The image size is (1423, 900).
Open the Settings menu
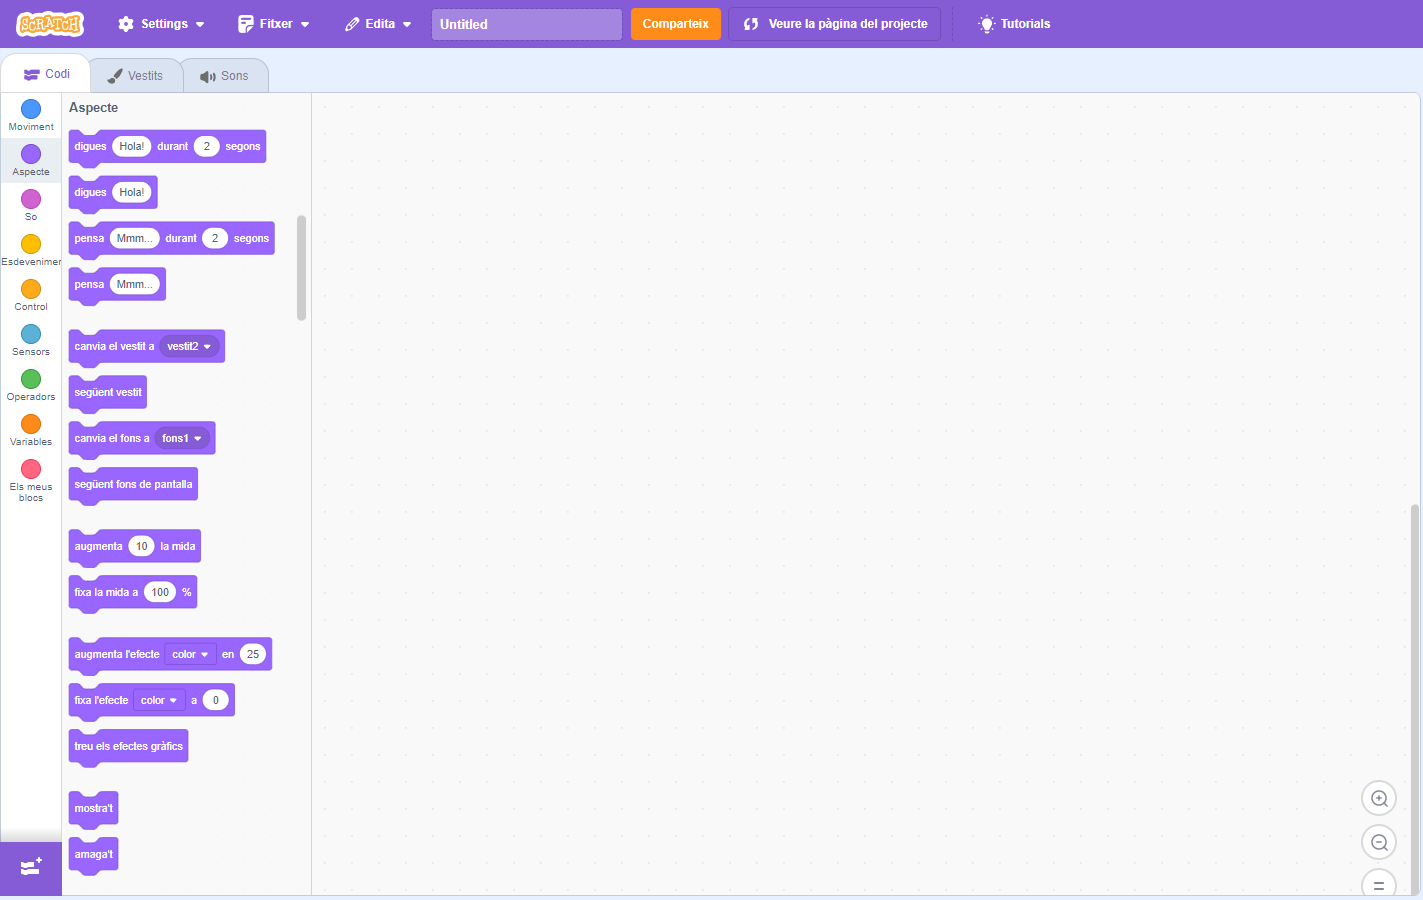(161, 24)
